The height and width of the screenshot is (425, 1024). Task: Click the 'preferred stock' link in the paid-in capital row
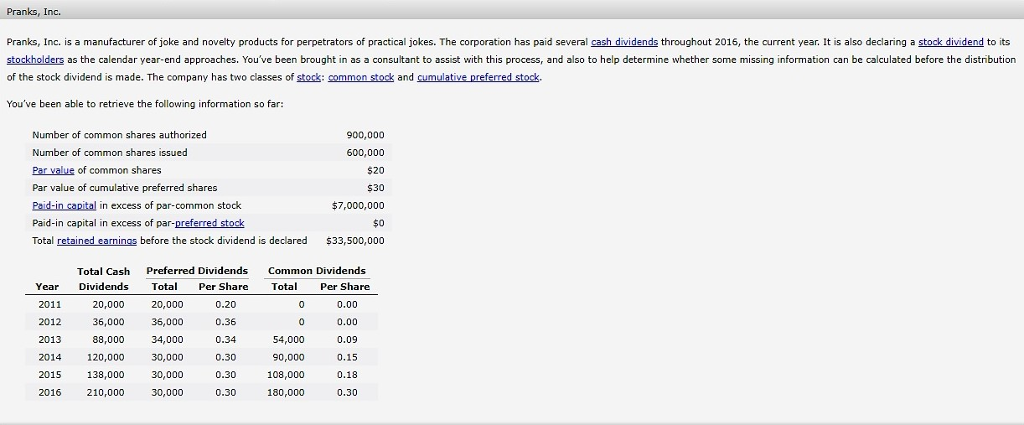(x=209, y=222)
